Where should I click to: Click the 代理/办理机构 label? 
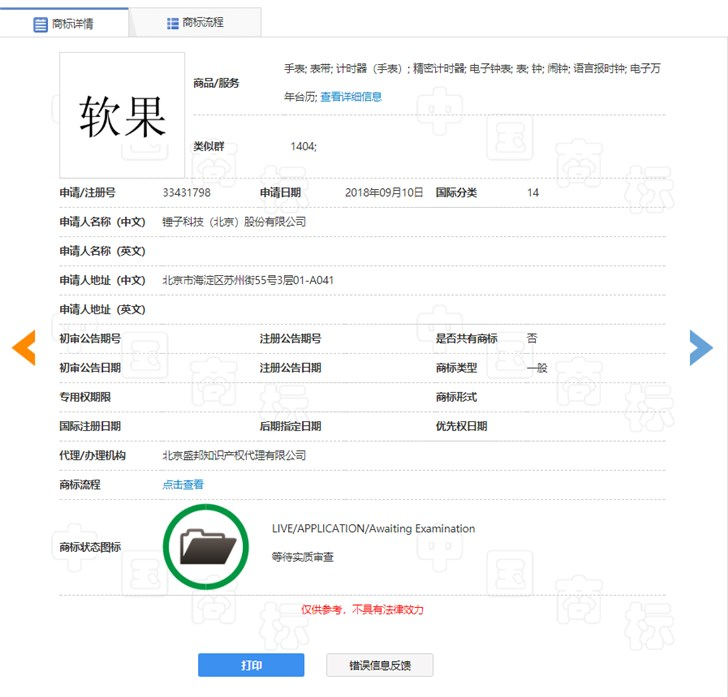(92, 456)
